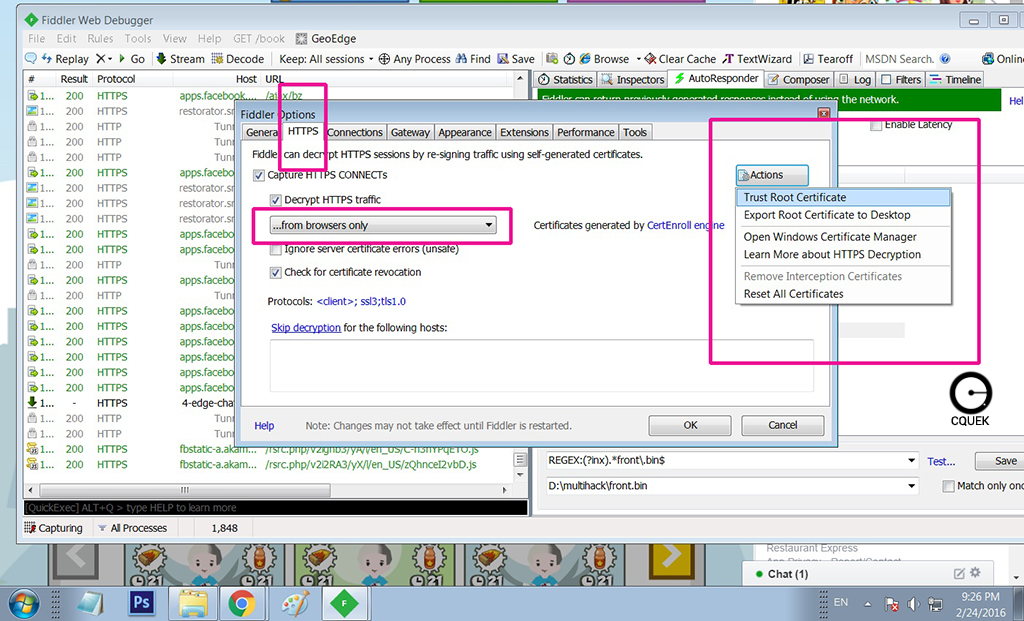This screenshot has height=621, width=1024.
Task: Click the volume tray icon
Action: 913,604
